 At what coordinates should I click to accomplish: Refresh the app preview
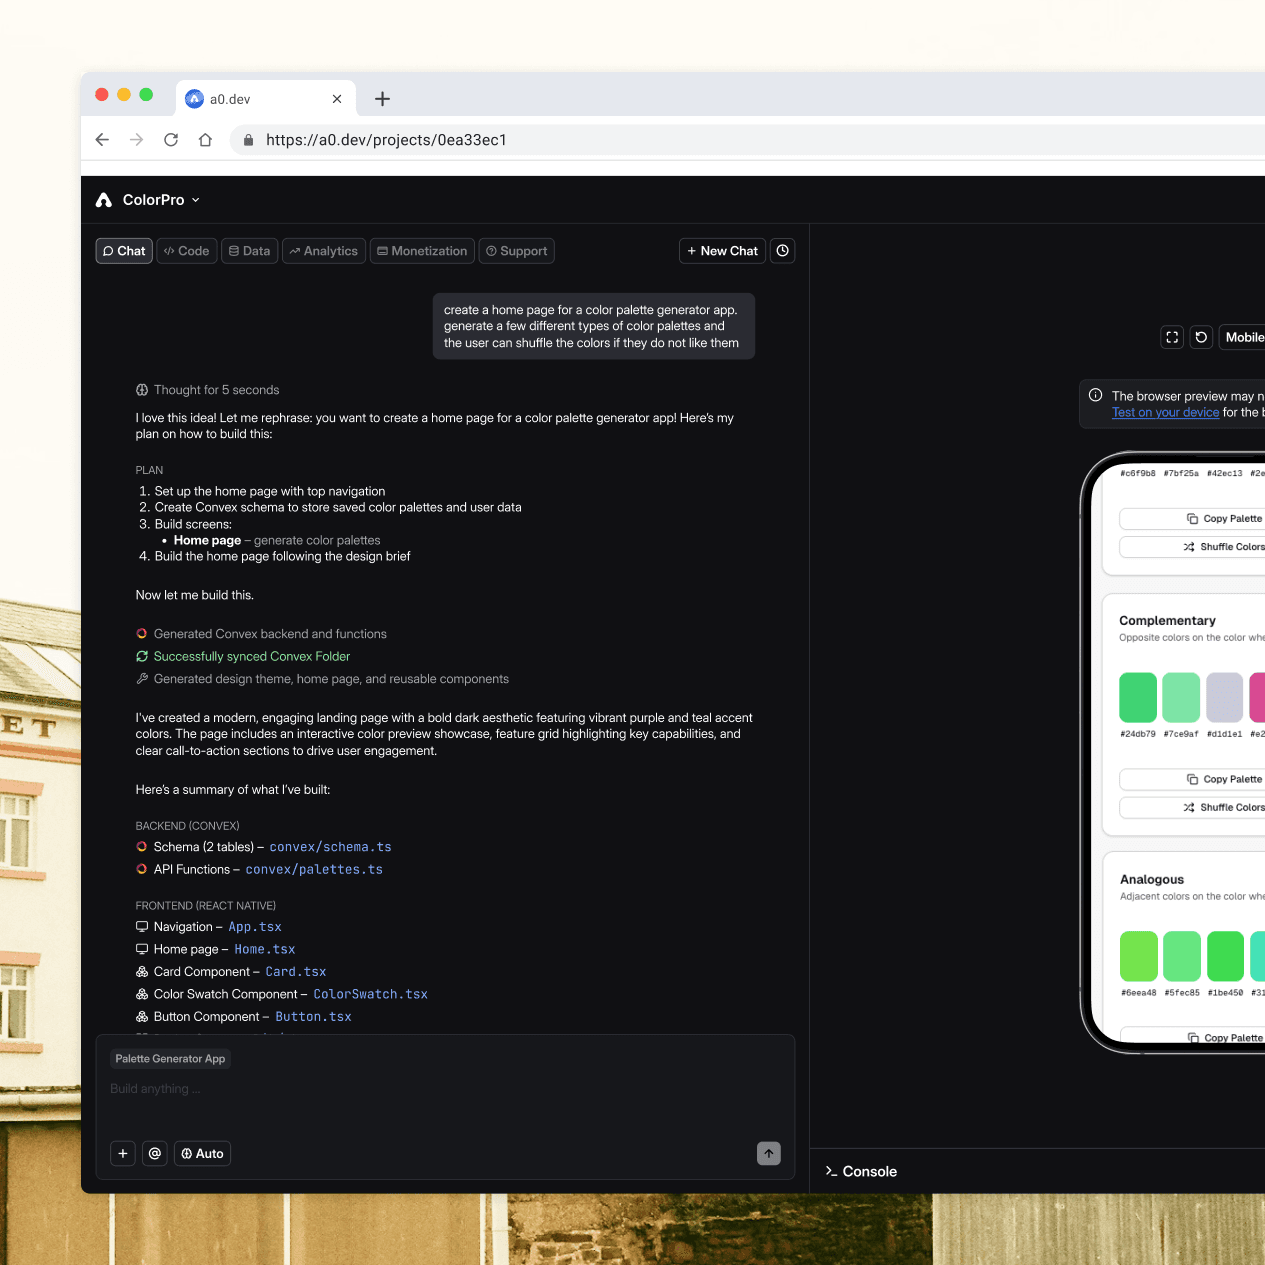coord(1201,338)
